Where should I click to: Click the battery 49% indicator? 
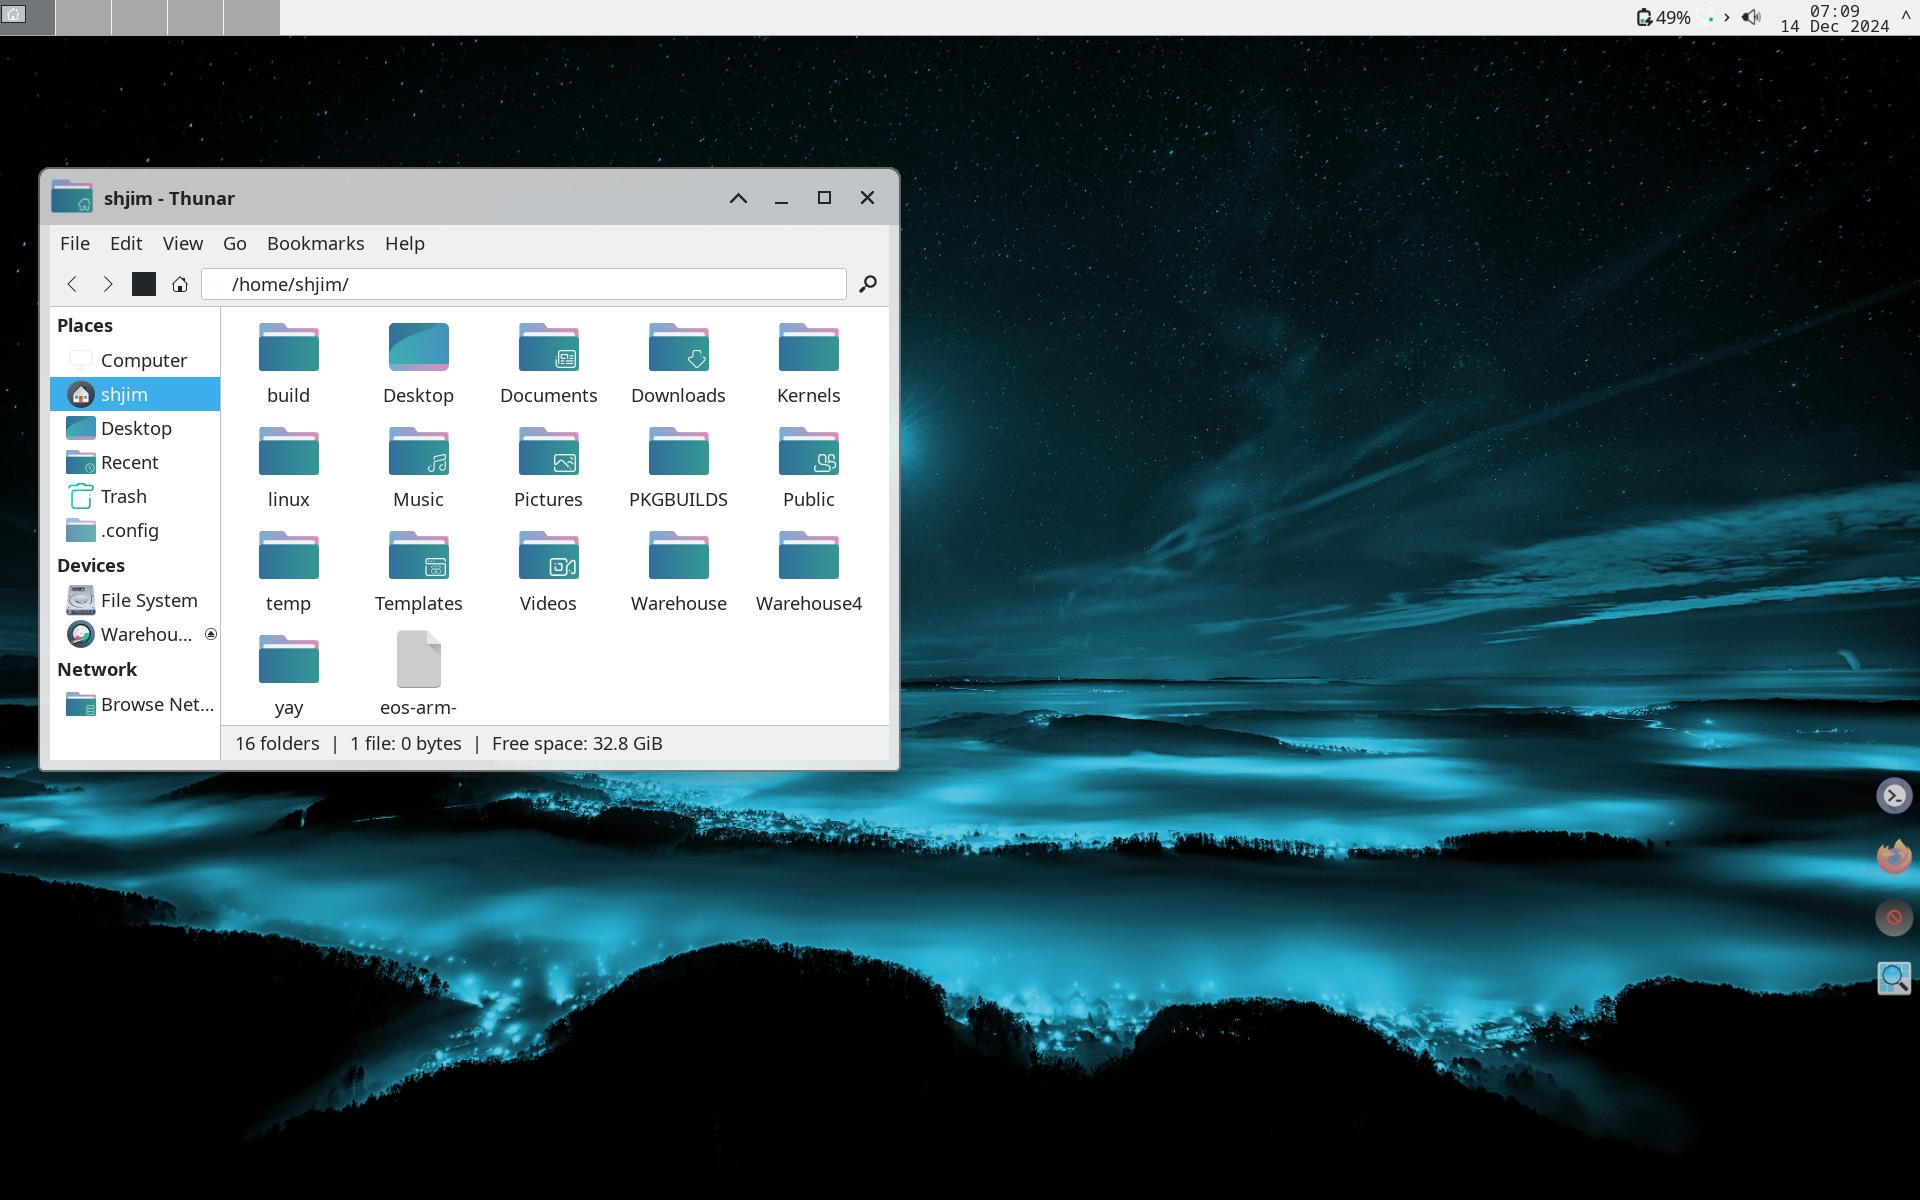click(x=1663, y=17)
